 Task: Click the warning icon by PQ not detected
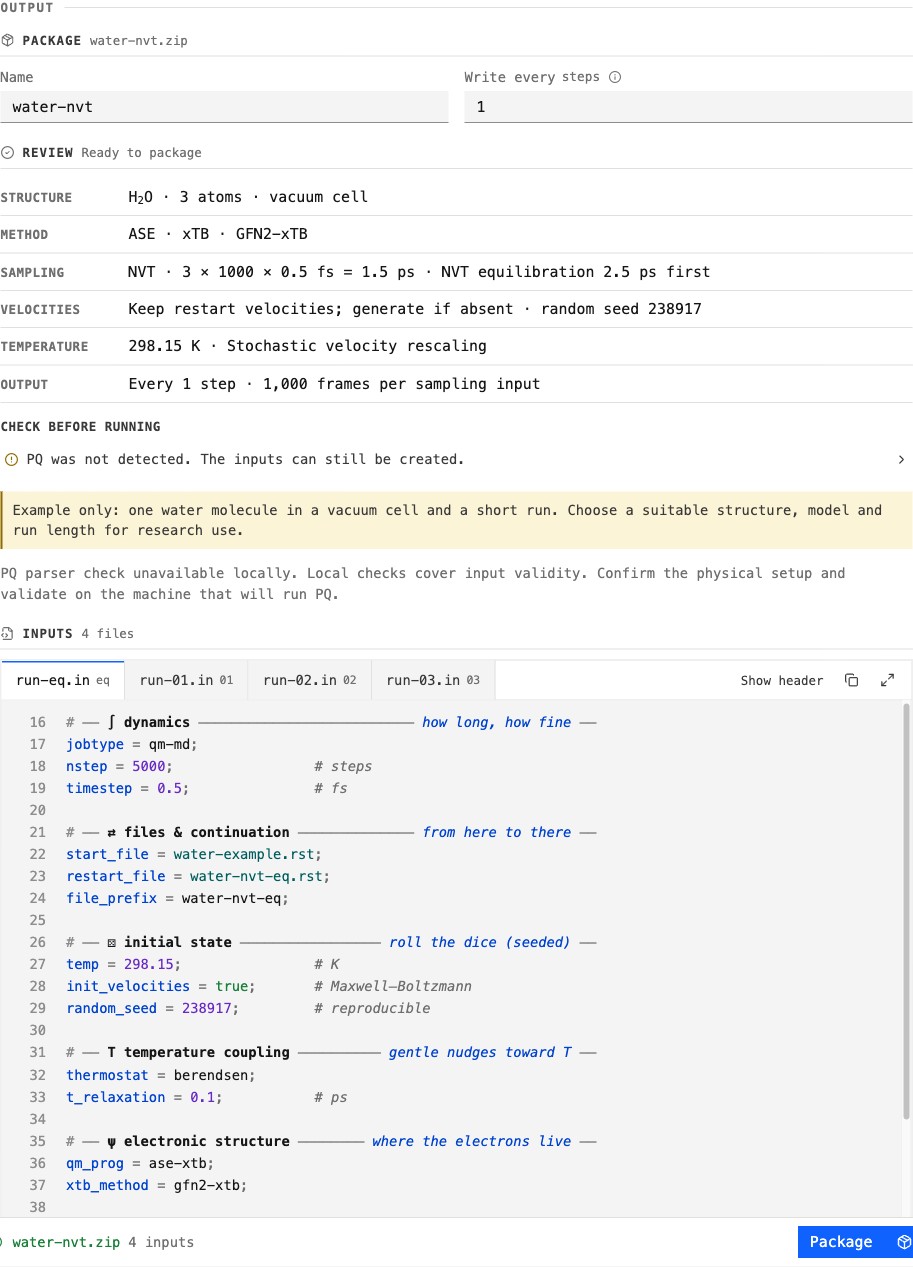[x=11, y=460]
